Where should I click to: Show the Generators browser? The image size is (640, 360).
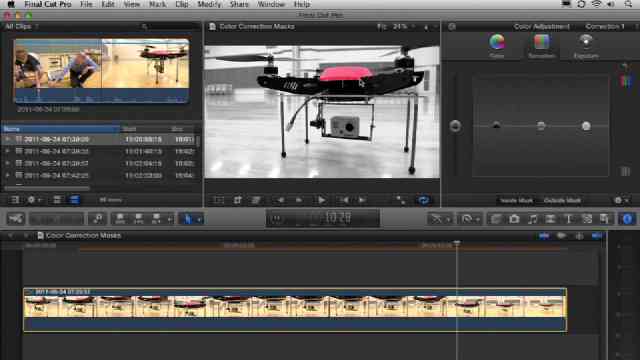tap(587, 219)
